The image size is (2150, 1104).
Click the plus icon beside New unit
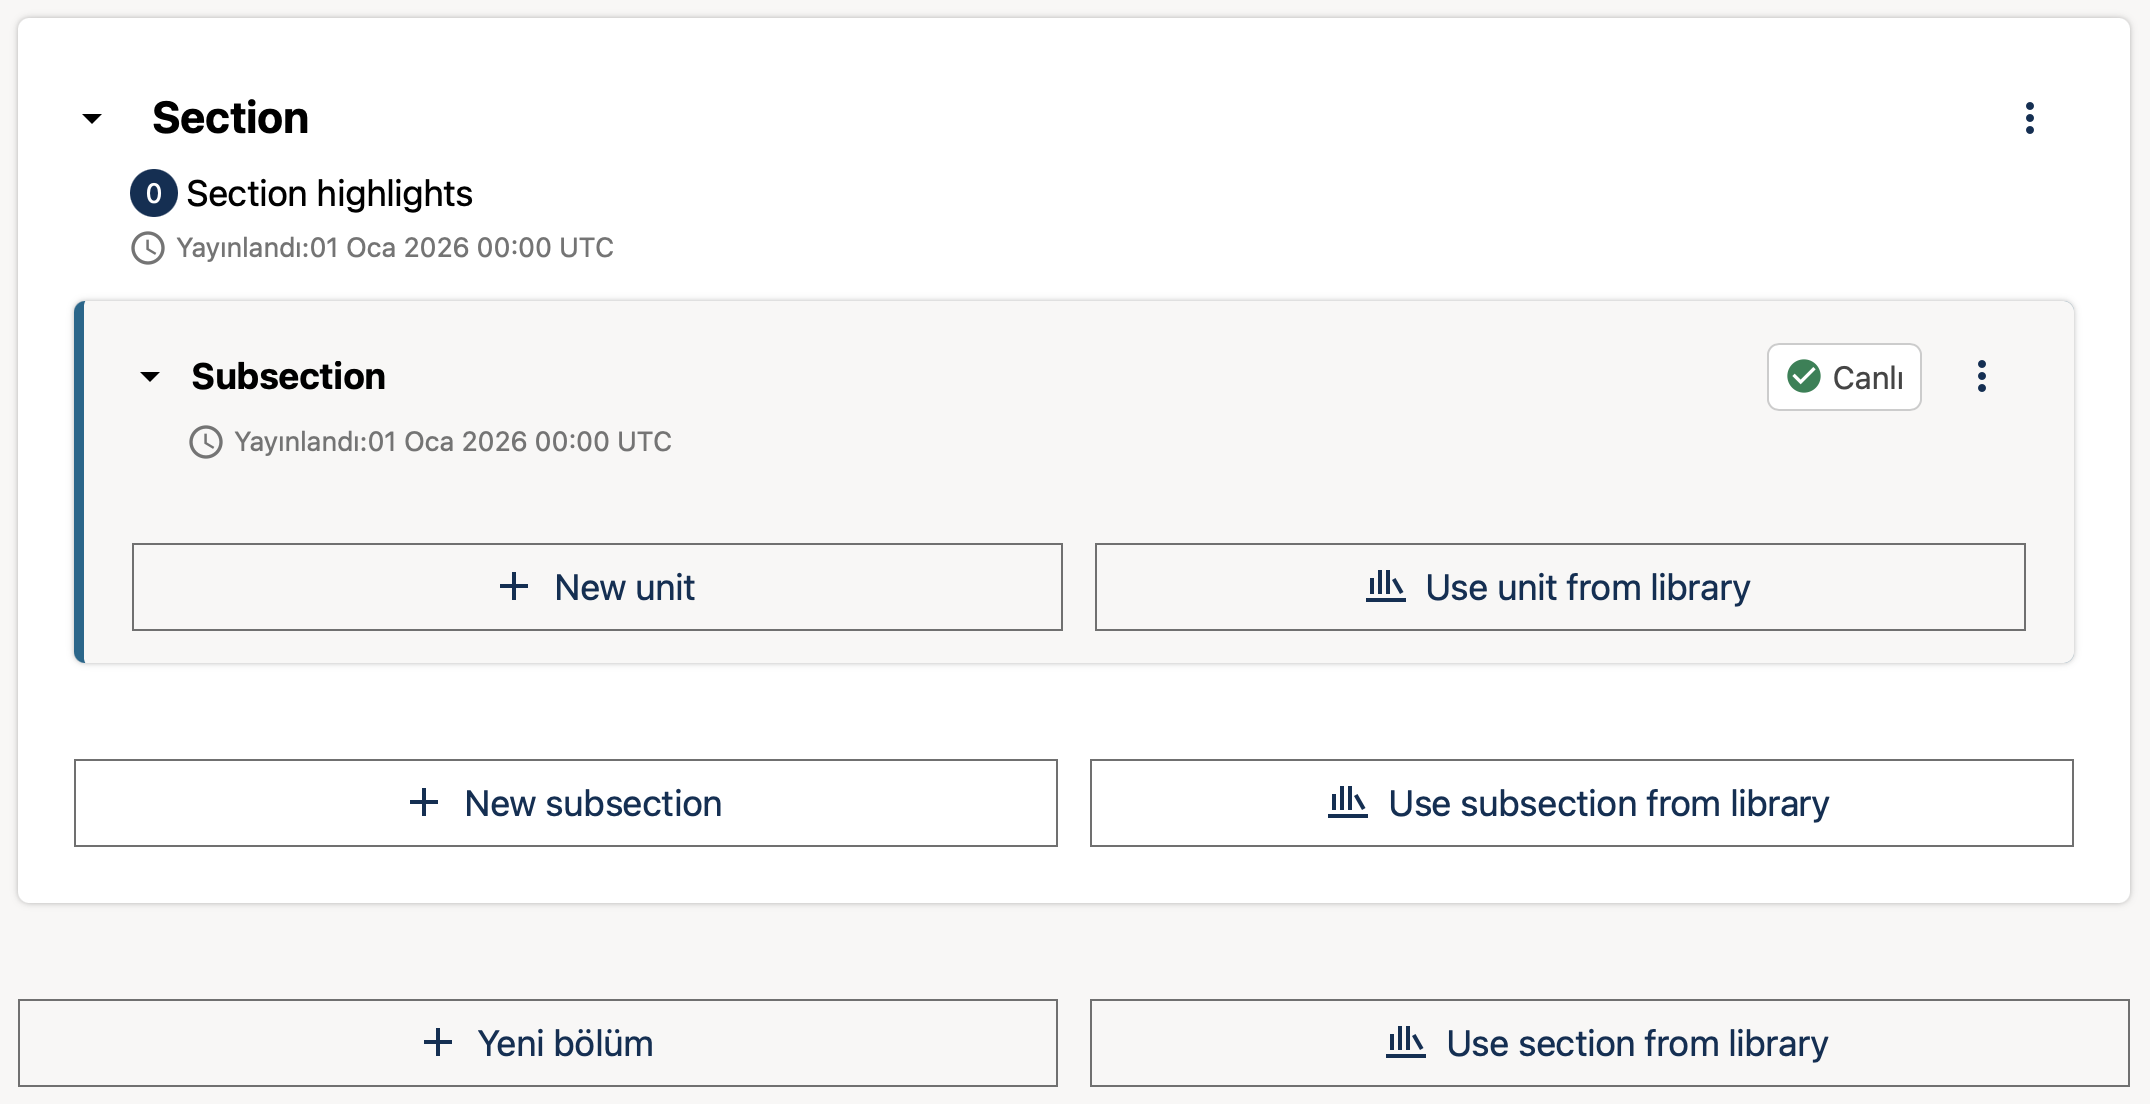click(514, 587)
